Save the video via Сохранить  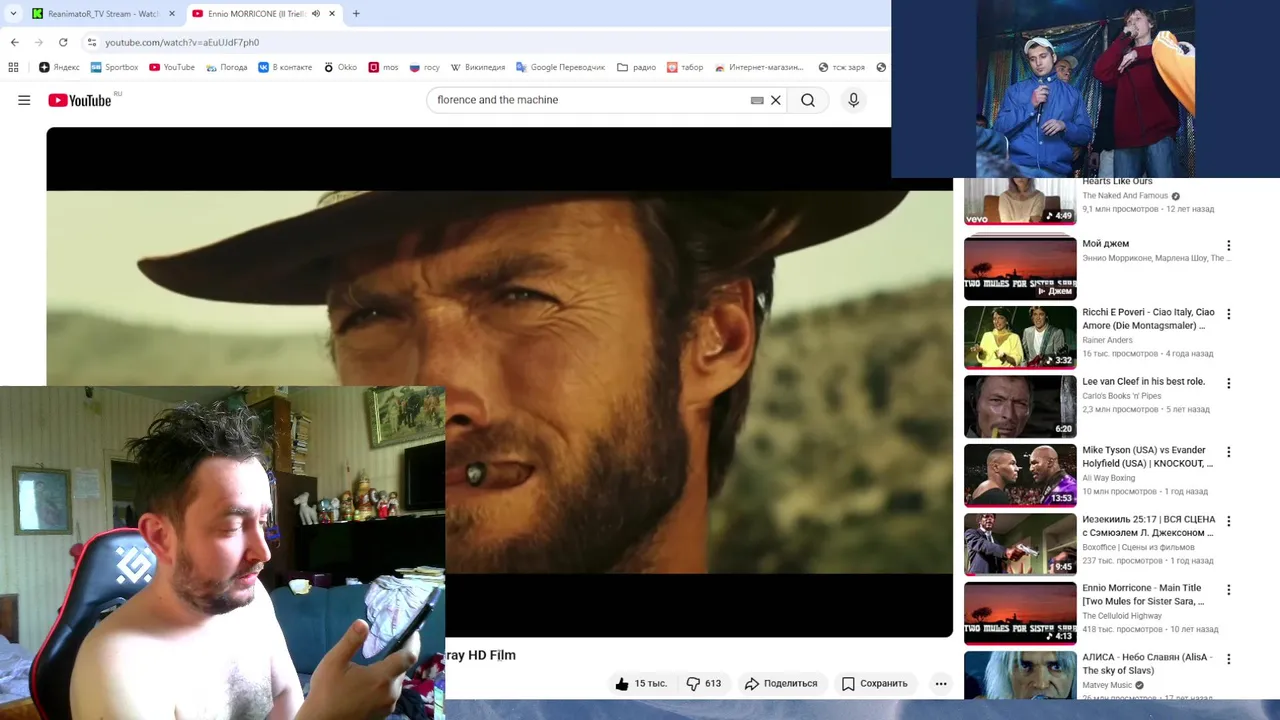875,684
